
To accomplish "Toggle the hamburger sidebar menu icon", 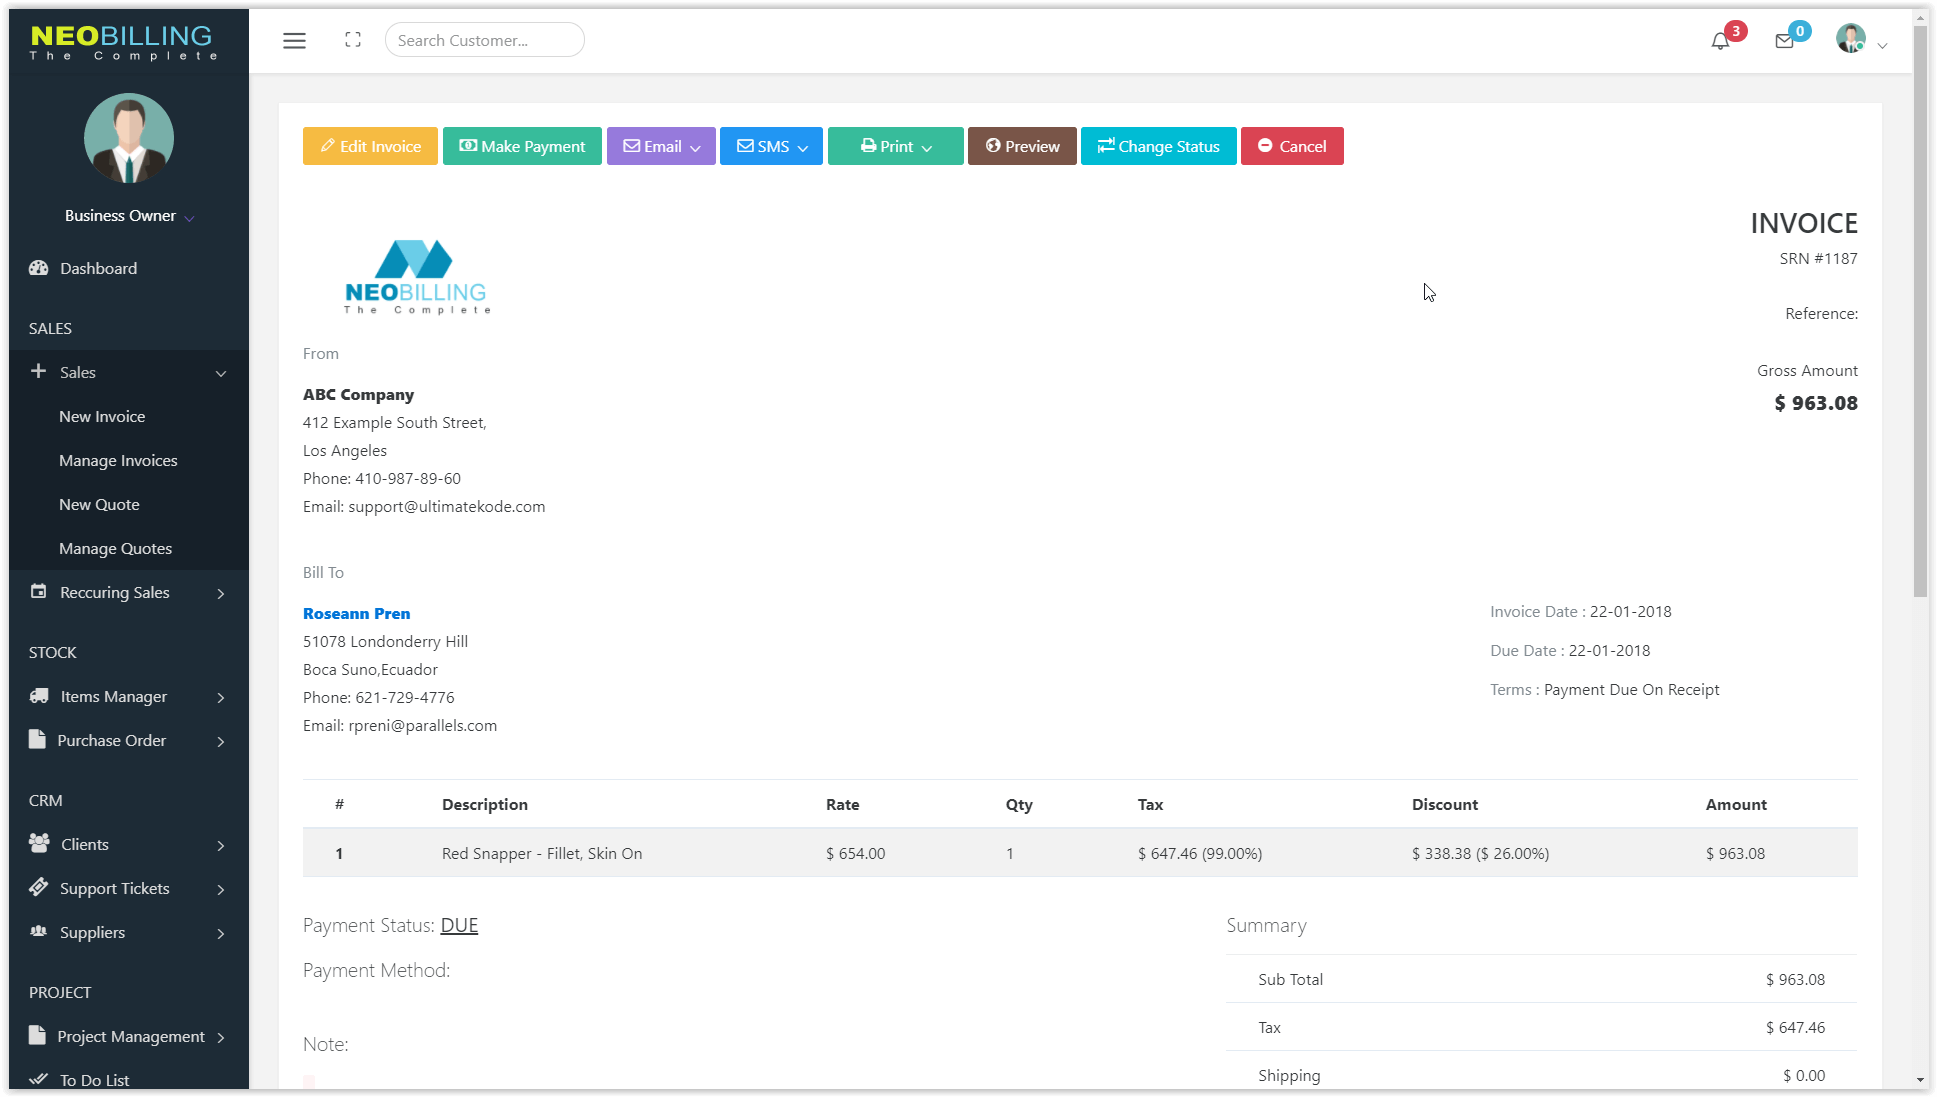I will pyautogui.click(x=294, y=41).
